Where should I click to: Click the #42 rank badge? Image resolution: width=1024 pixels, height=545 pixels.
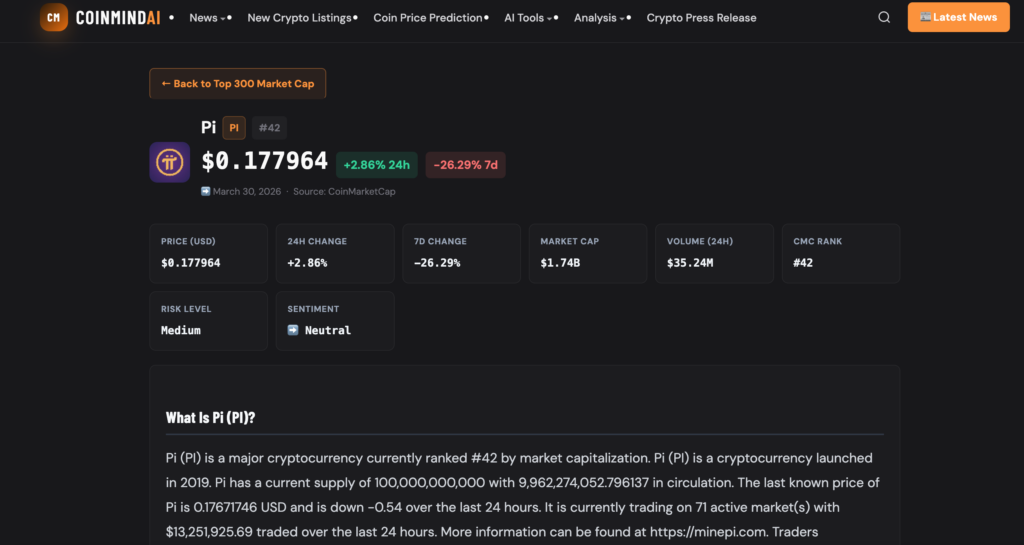(x=269, y=128)
